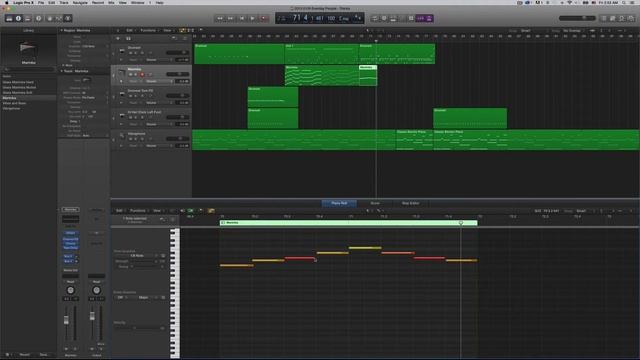Click the Rewind transport button
This screenshot has height=360, width=640.
(220, 18)
